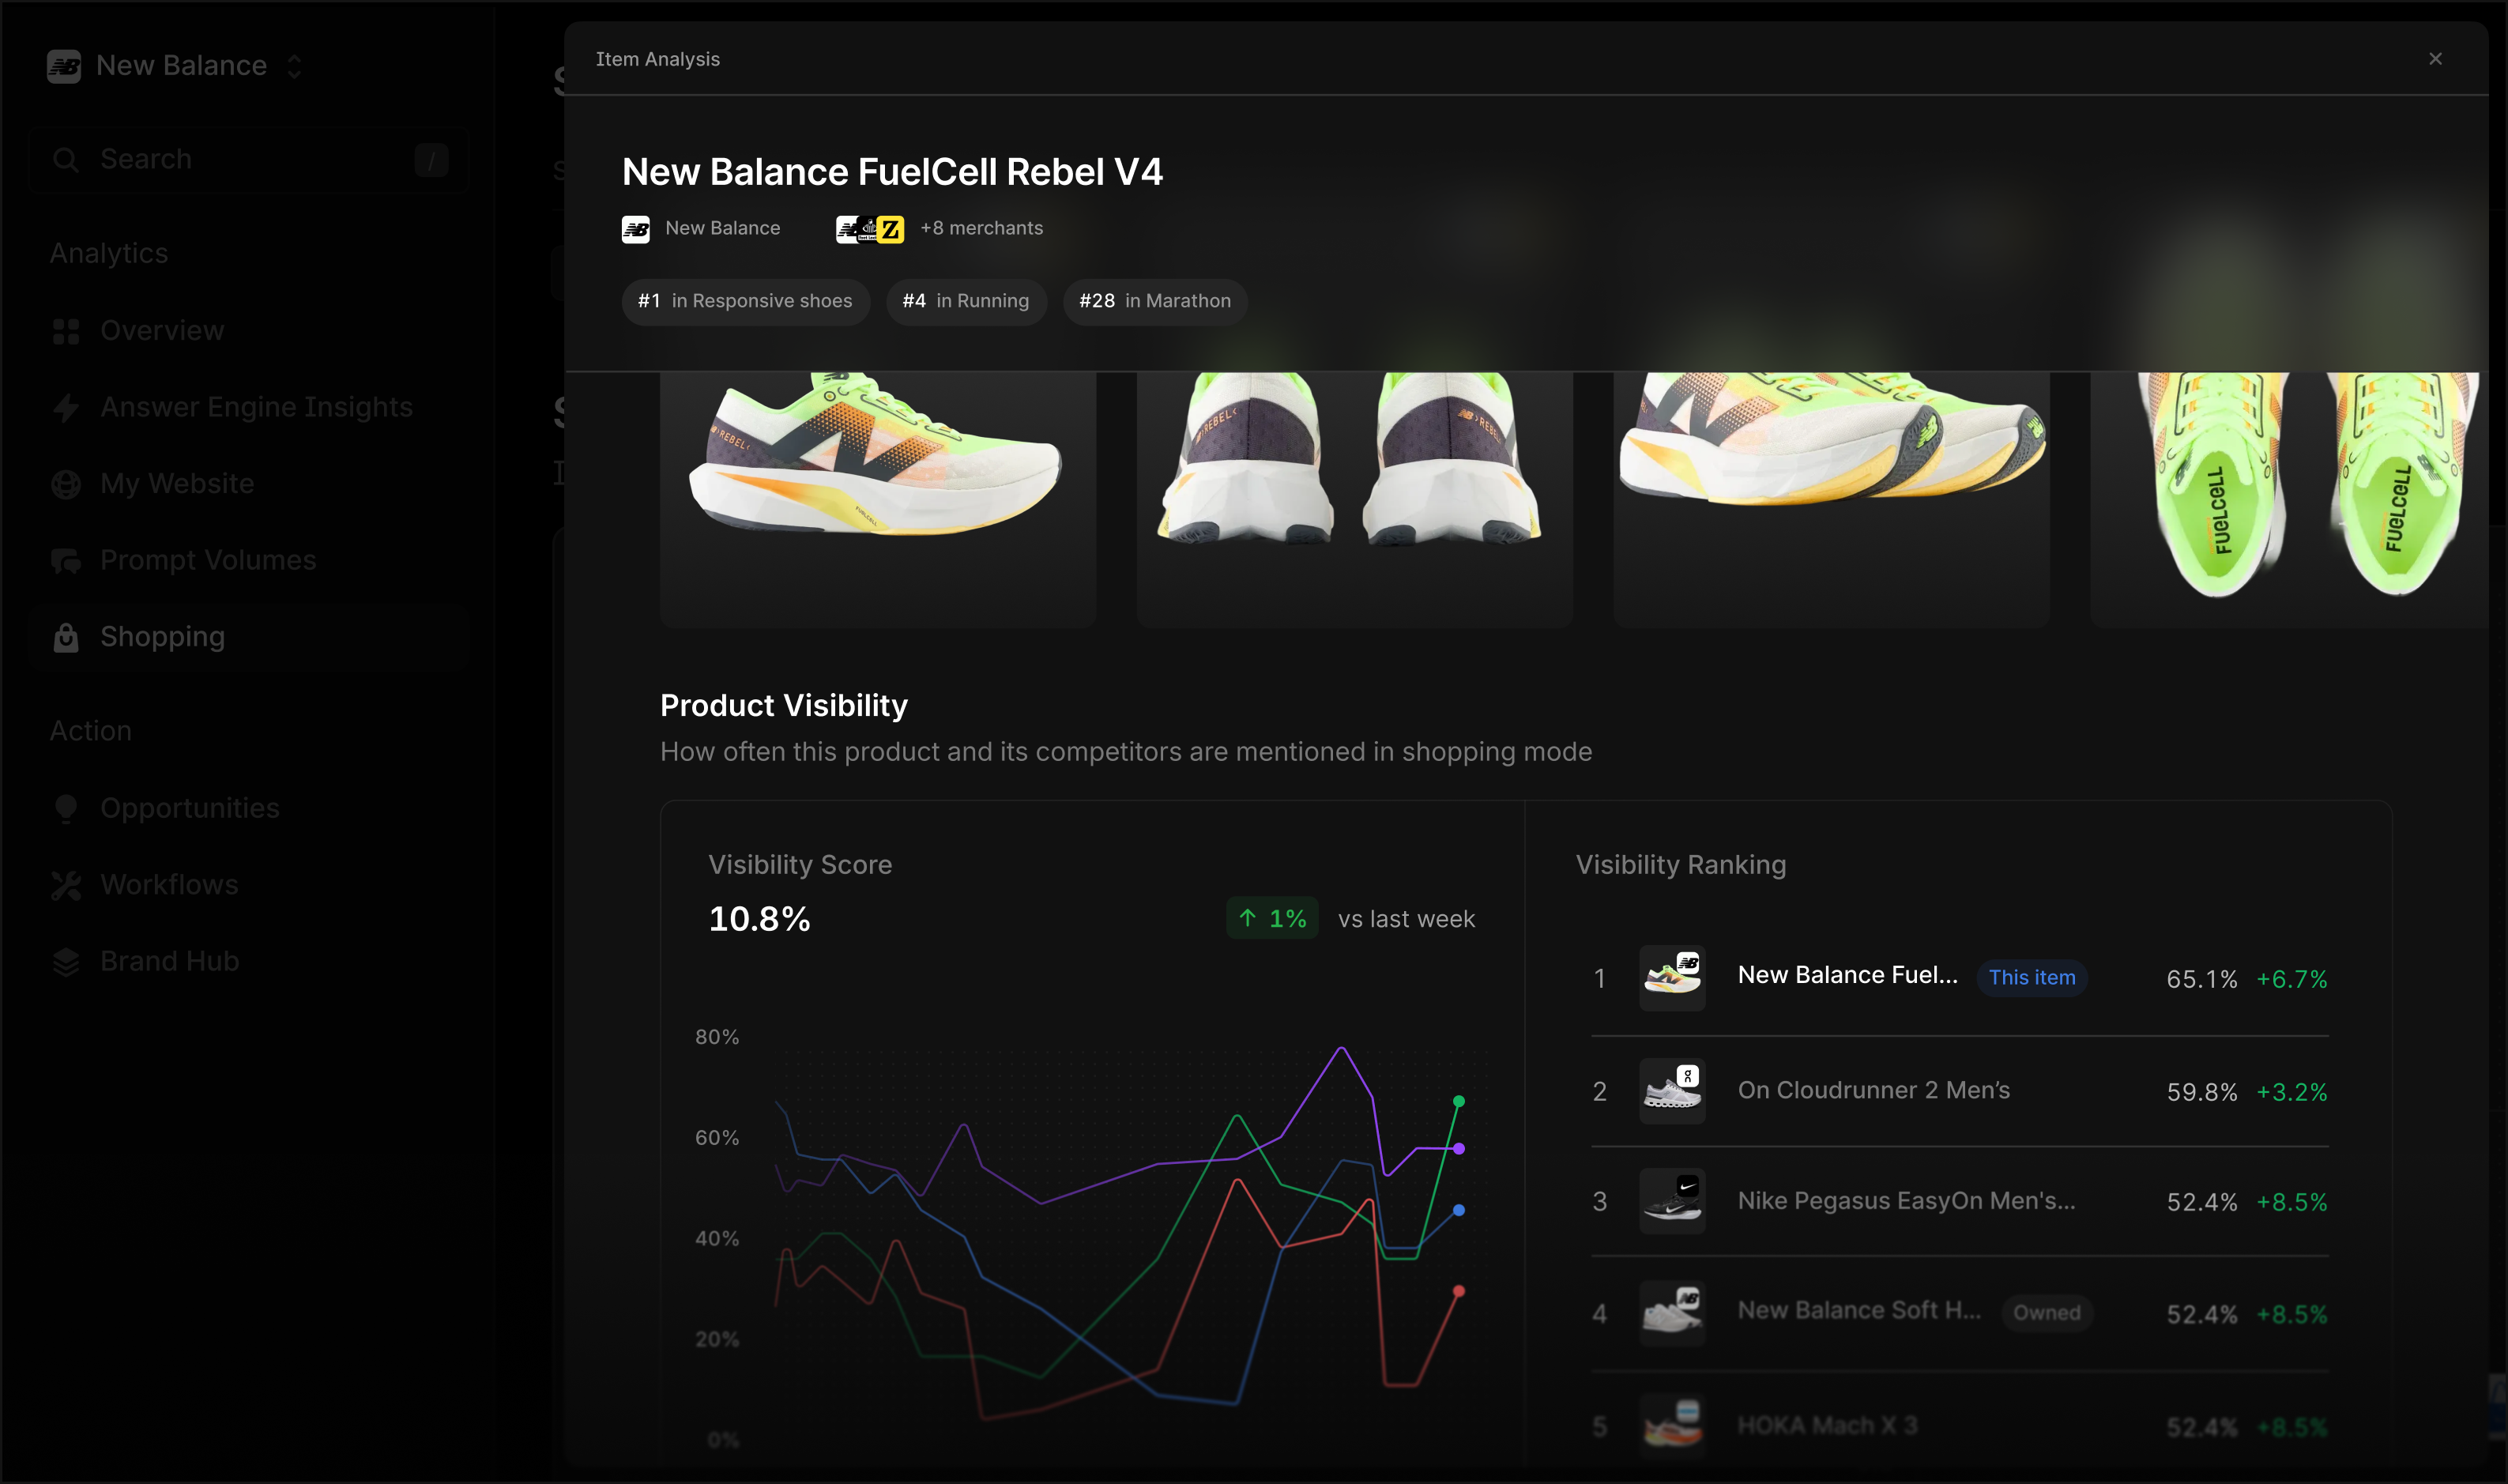Expand the '+8 merchants' list
This screenshot has width=2508, height=1484.
click(x=981, y=228)
